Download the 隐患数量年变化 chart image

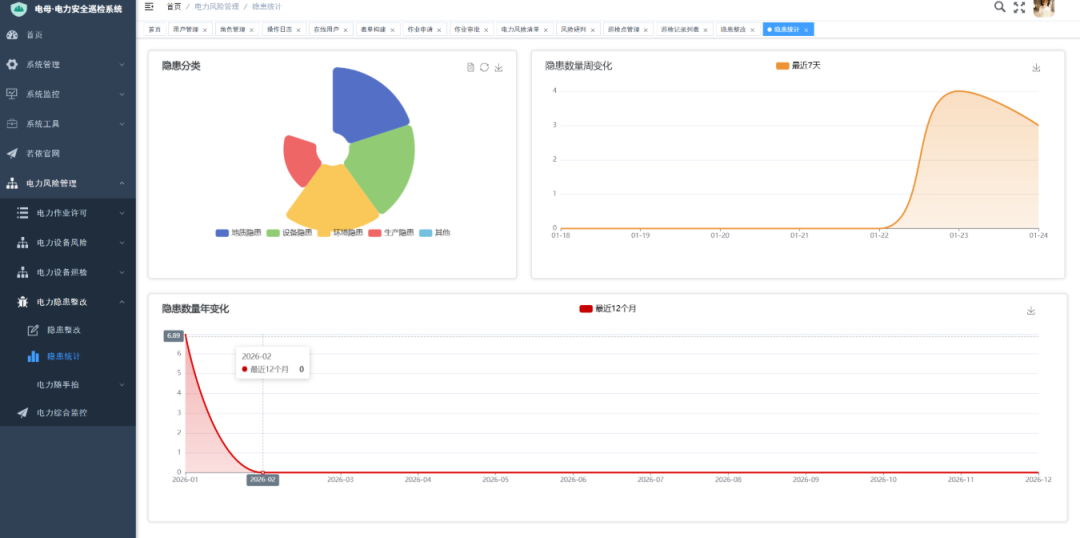point(1031,311)
